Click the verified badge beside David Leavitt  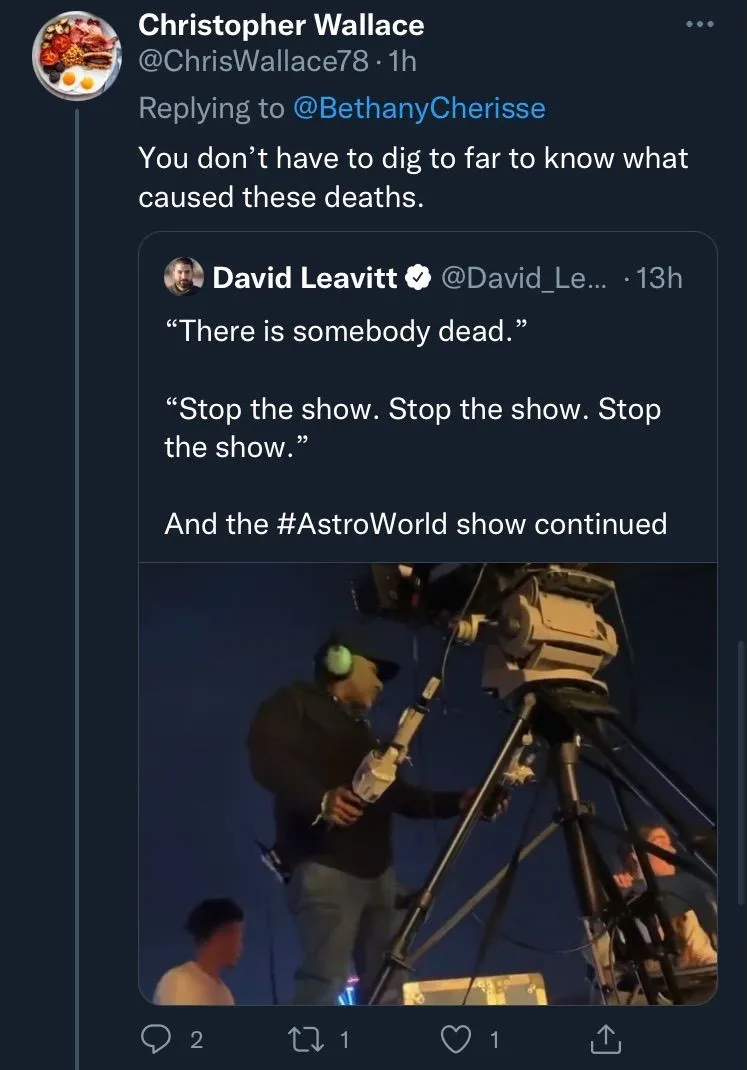[x=417, y=278]
